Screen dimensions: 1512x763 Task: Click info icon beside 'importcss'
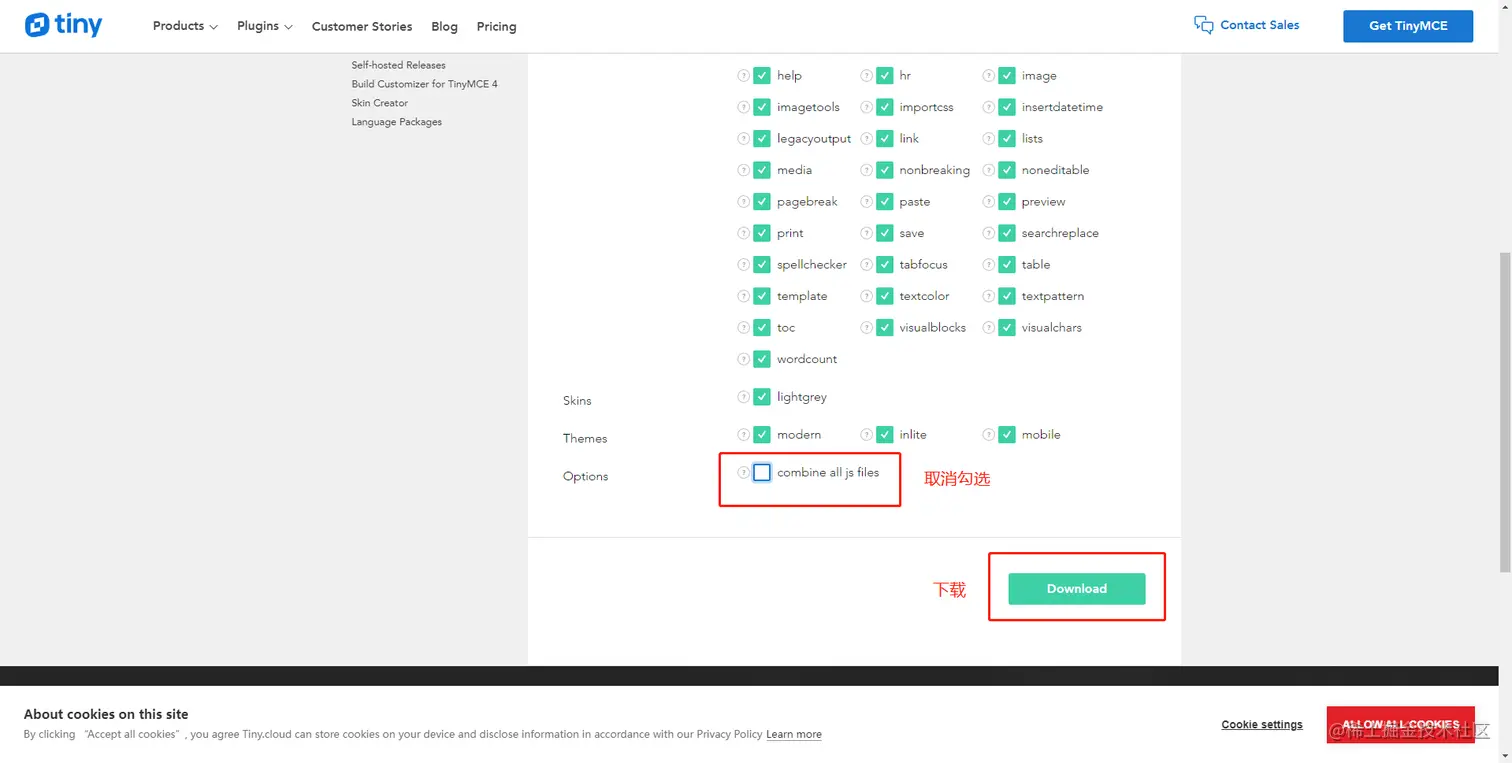point(866,107)
